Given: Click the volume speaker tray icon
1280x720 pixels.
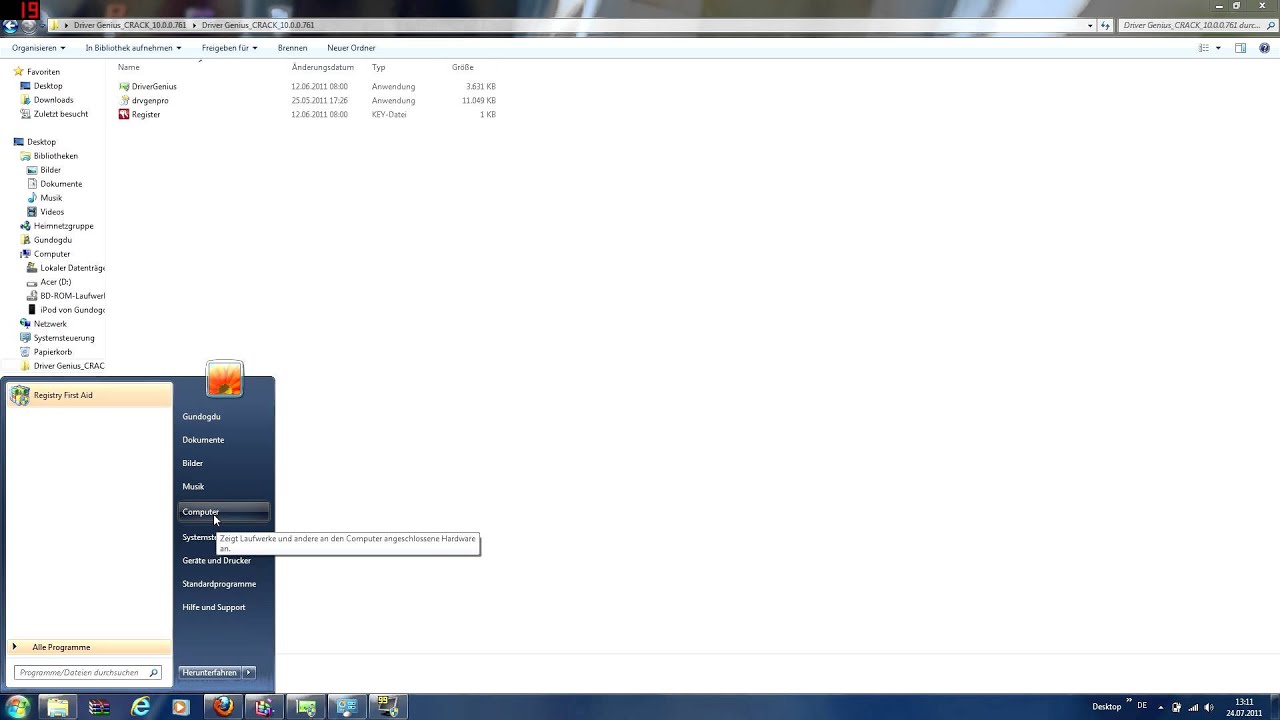Looking at the screenshot, I should pos(1208,707).
